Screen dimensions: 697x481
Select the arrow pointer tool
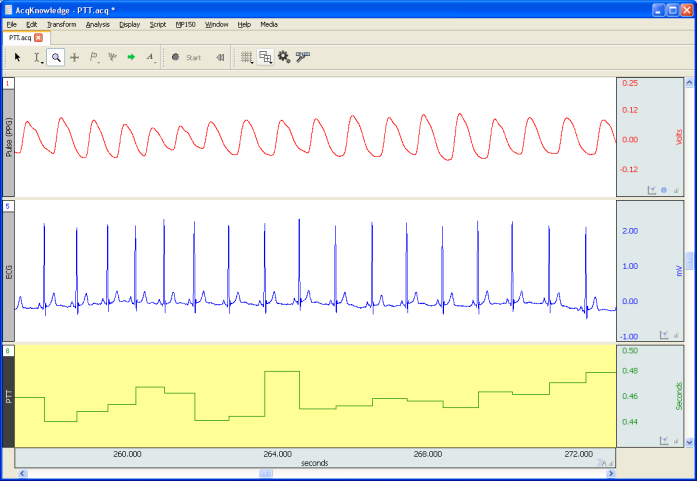tap(17, 58)
